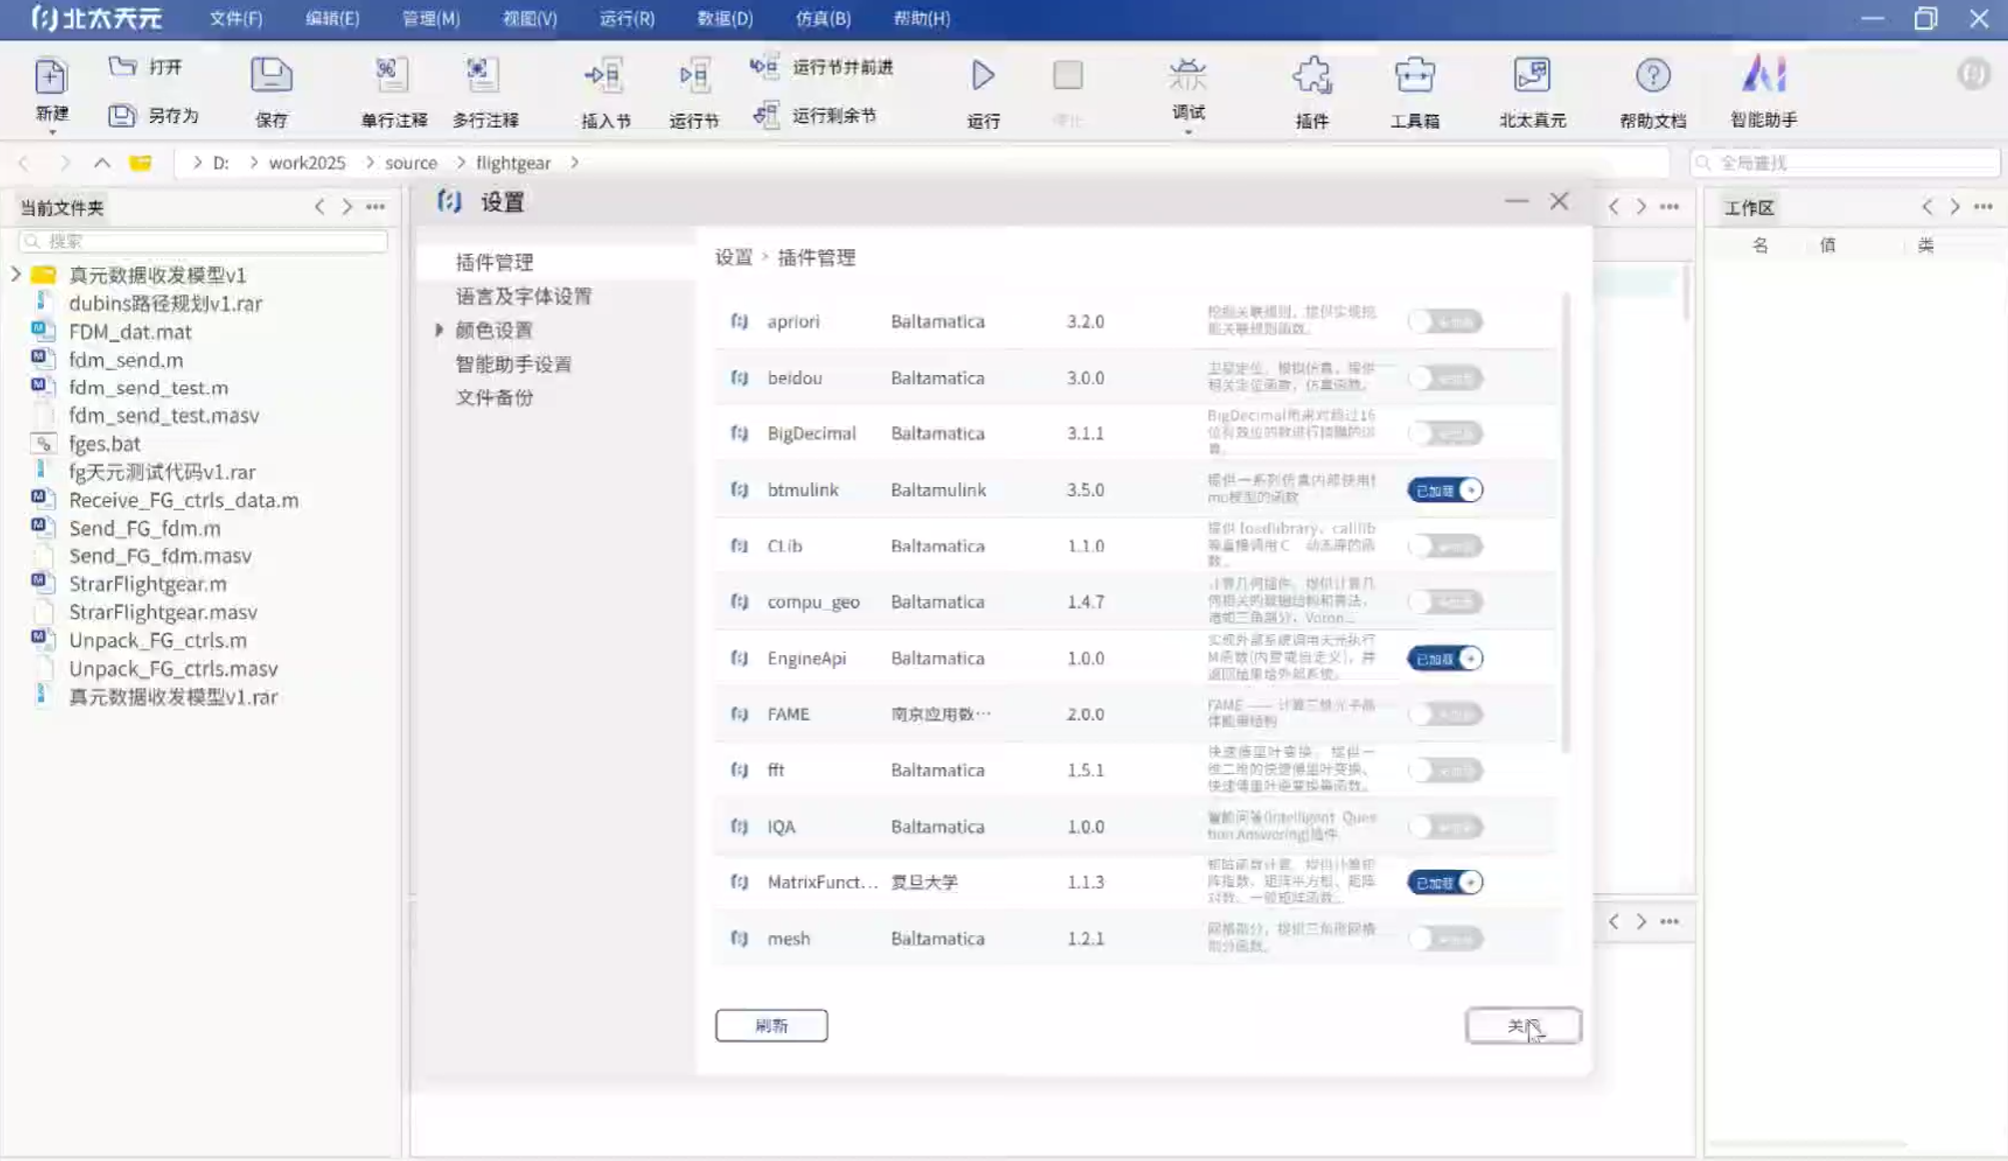Turn off the EngineApi plugin switch
This screenshot has width=2008, height=1161.
(x=1445, y=659)
